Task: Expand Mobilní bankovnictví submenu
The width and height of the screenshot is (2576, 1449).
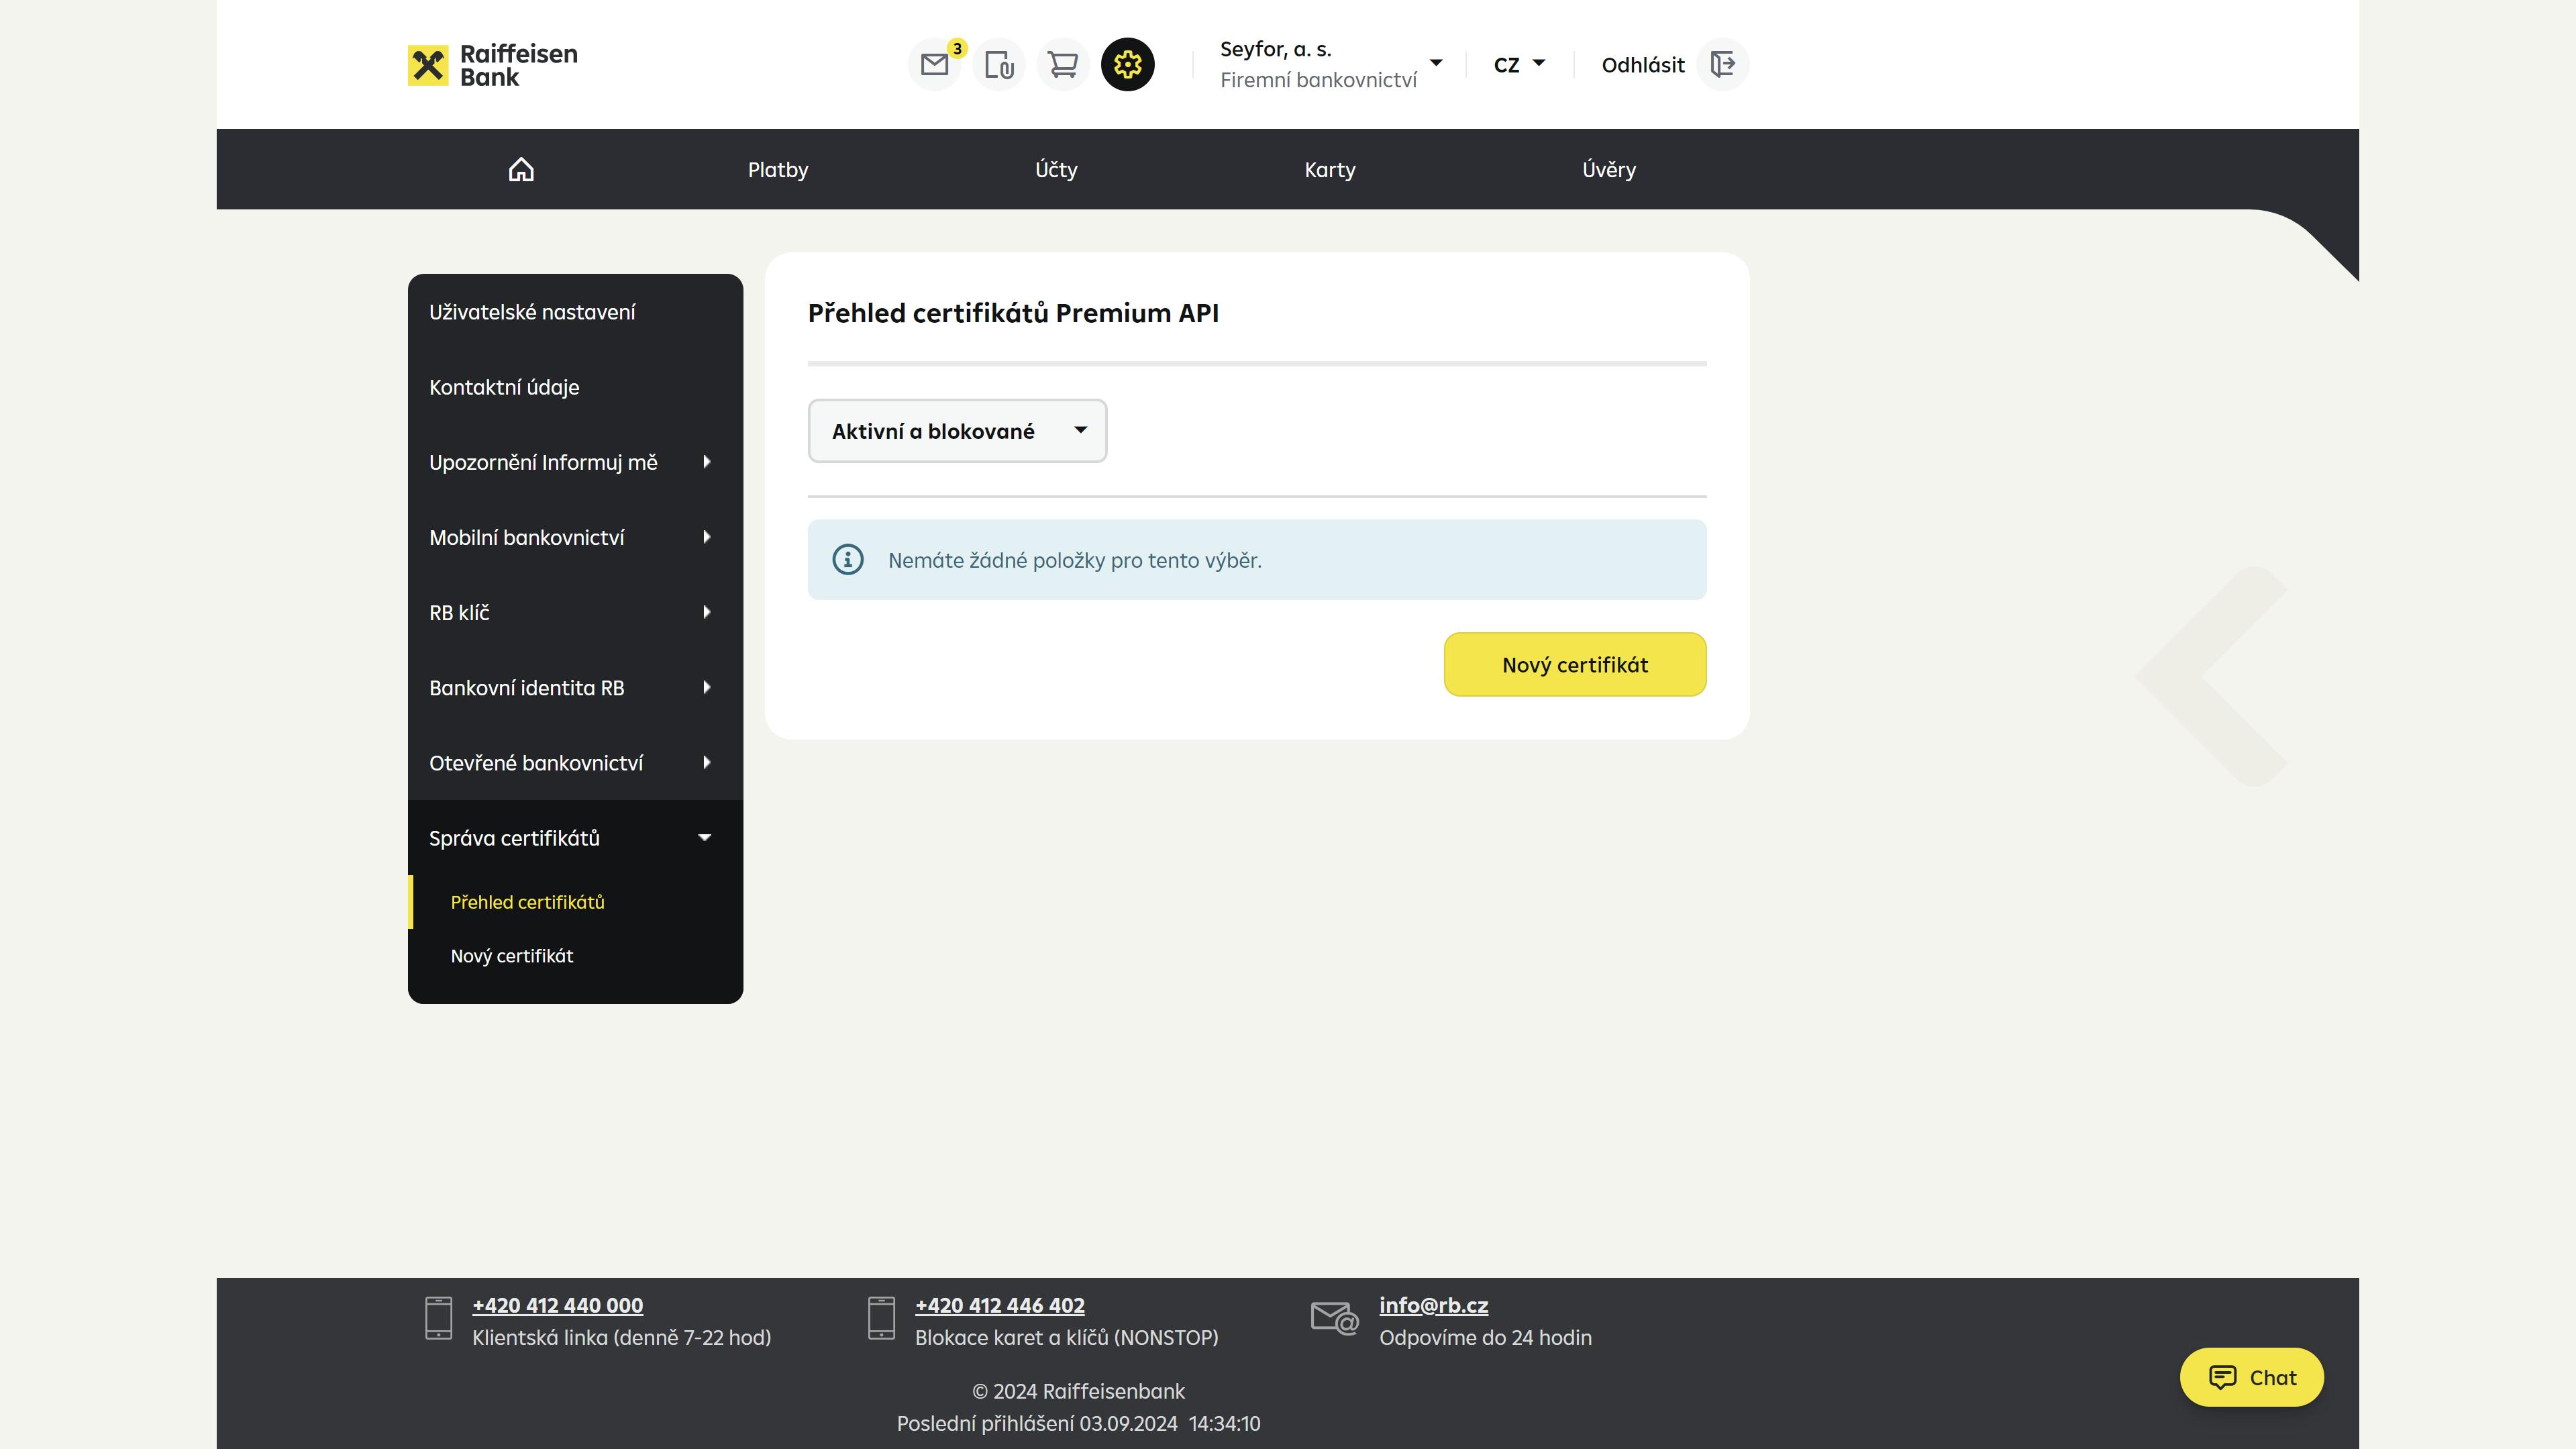Action: pyautogui.click(x=575, y=537)
